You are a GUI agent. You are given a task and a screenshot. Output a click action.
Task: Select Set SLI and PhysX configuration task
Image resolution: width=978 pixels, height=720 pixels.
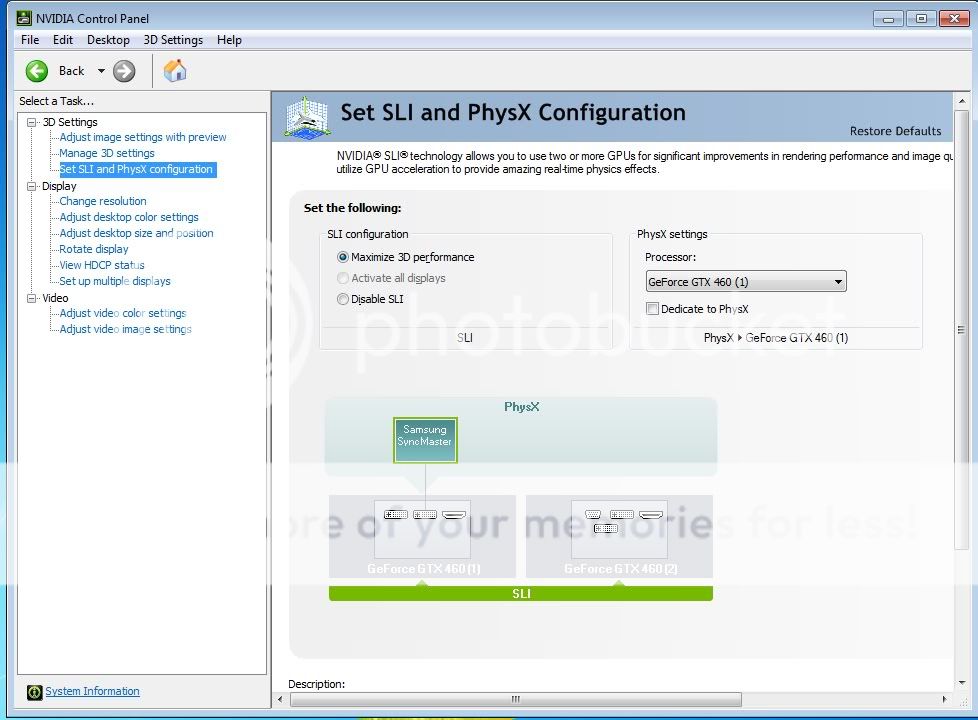coord(137,169)
